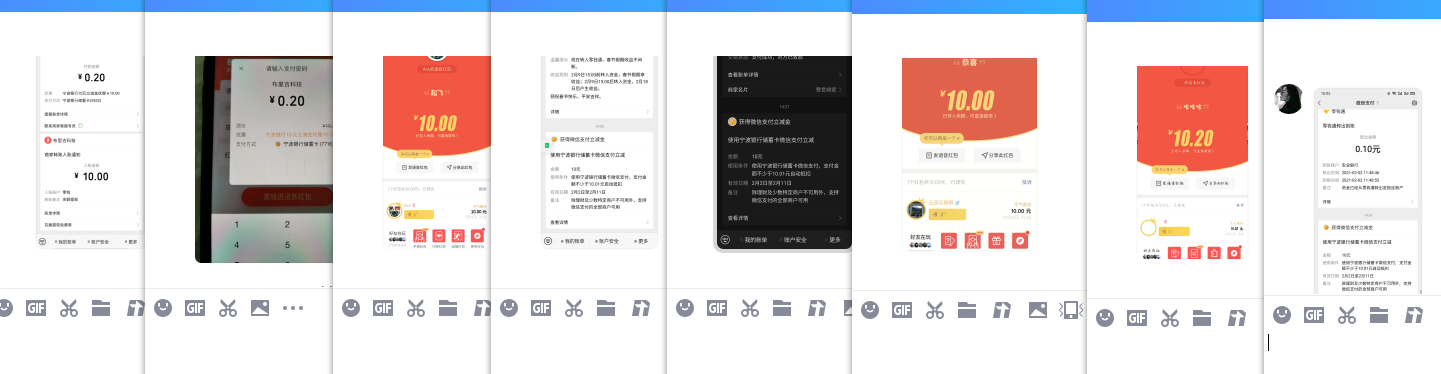
Task: Open emoji picker in seventh panel (¥10.20 red packet)
Action: click(x=1104, y=318)
